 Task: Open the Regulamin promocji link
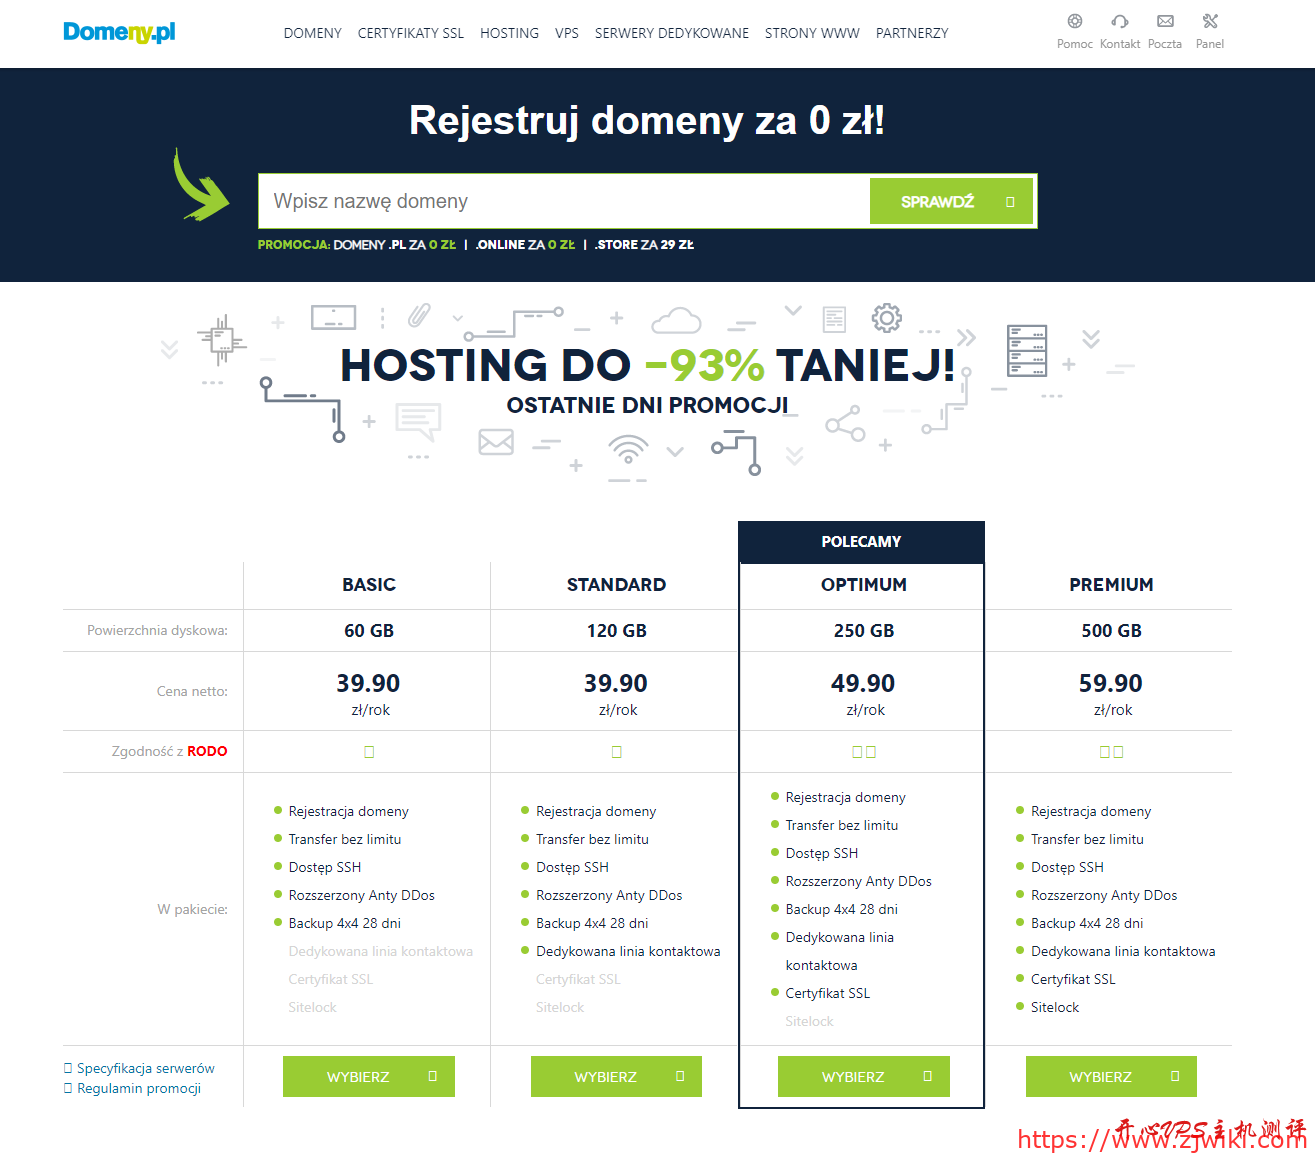pyautogui.click(x=138, y=1088)
